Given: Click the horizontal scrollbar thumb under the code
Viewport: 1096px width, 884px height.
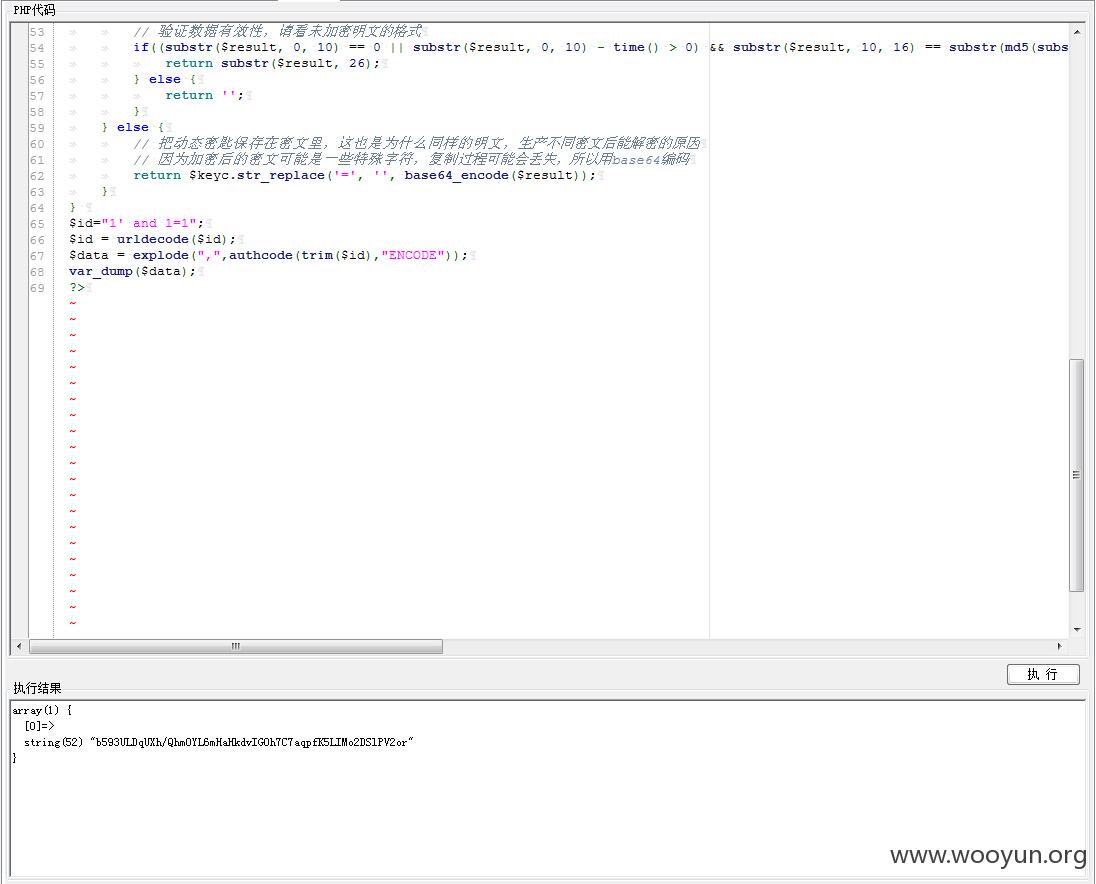Looking at the screenshot, I should 236,647.
